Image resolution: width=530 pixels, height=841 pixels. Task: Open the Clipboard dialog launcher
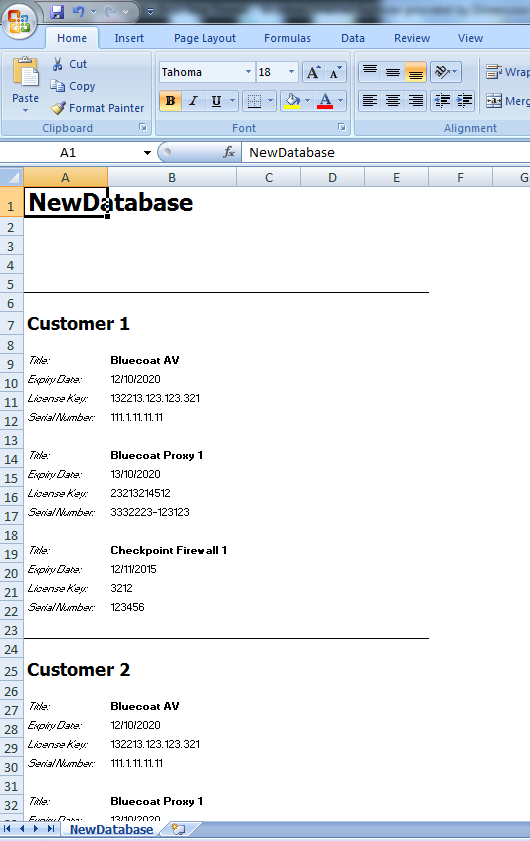click(x=143, y=127)
